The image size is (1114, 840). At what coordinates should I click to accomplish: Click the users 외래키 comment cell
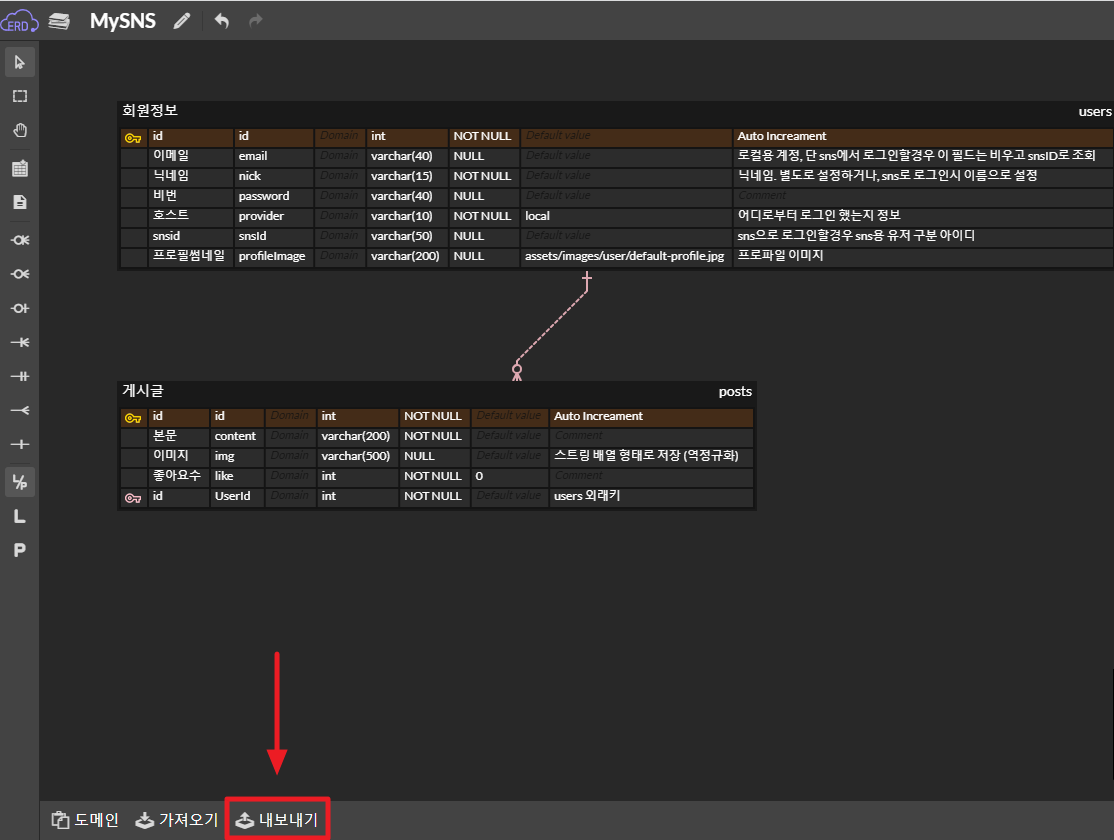tap(651, 496)
